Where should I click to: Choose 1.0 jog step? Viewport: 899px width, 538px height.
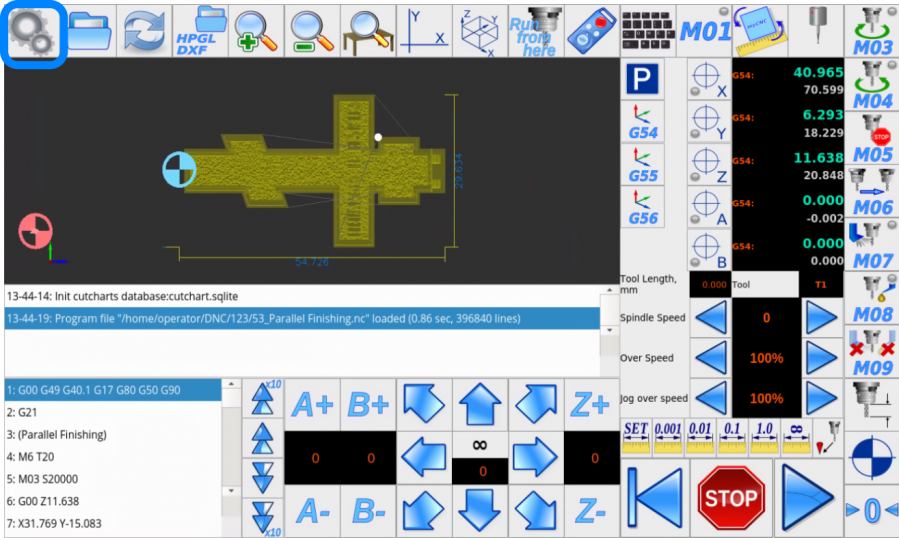click(x=764, y=438)
